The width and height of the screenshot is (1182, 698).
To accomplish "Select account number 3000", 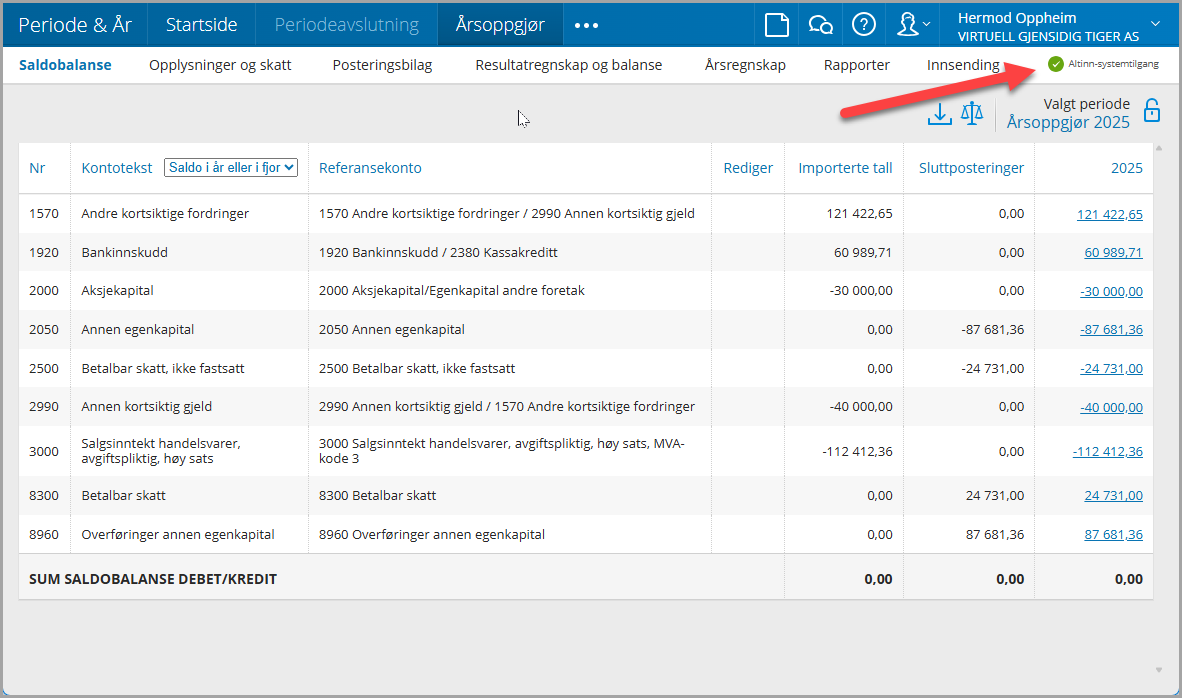I will pos(44,452).
